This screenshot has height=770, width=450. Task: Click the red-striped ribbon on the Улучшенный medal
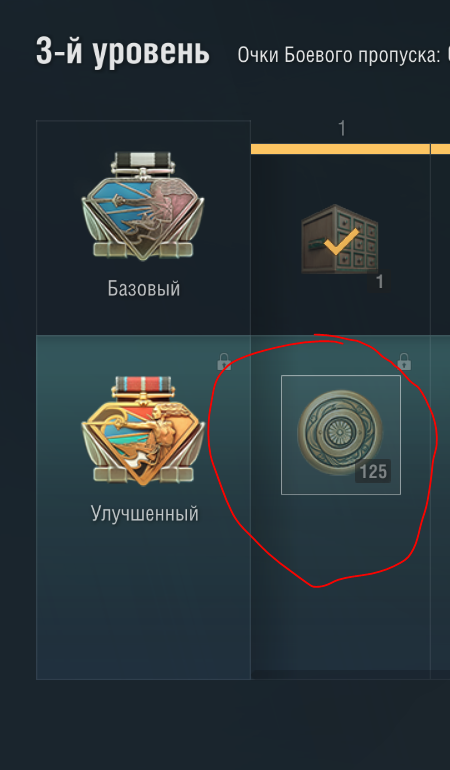point(142,385)
